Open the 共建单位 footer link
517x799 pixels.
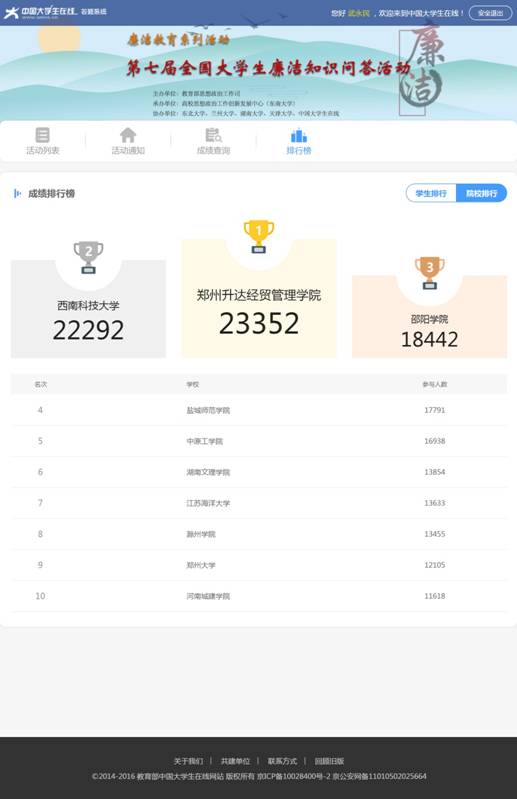tap(235, 761)
